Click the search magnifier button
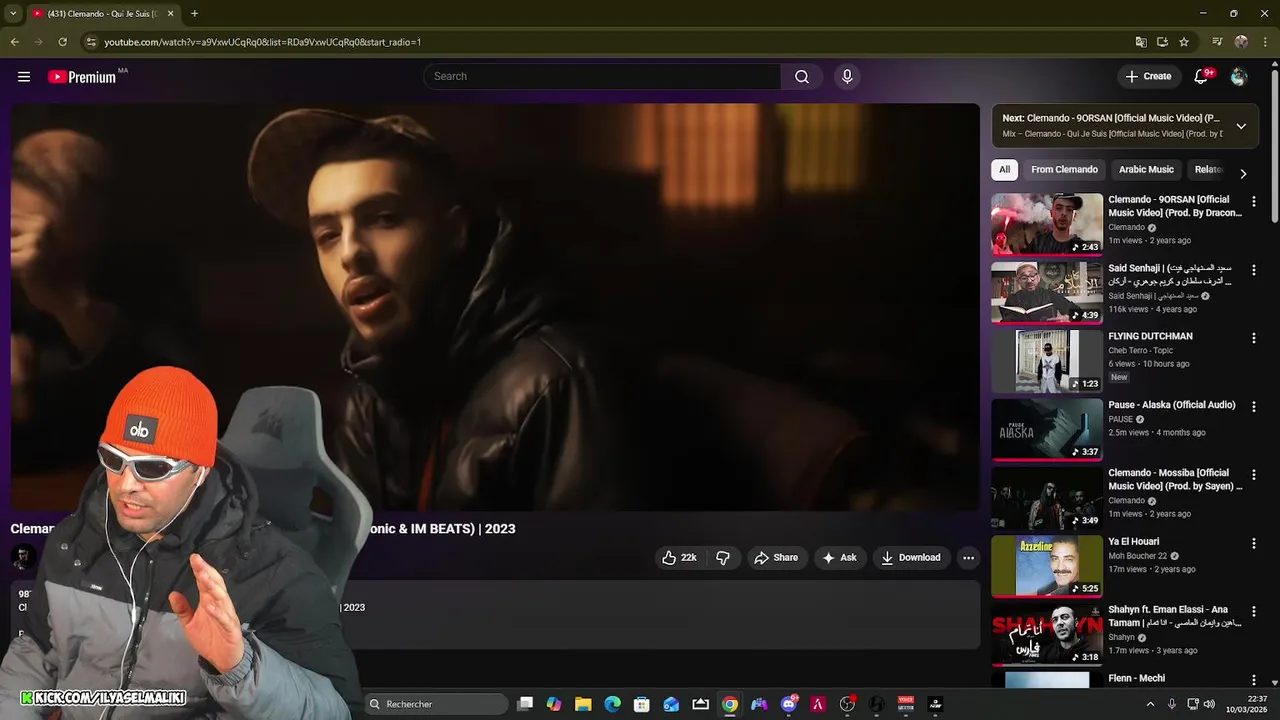 click(802, 77)
